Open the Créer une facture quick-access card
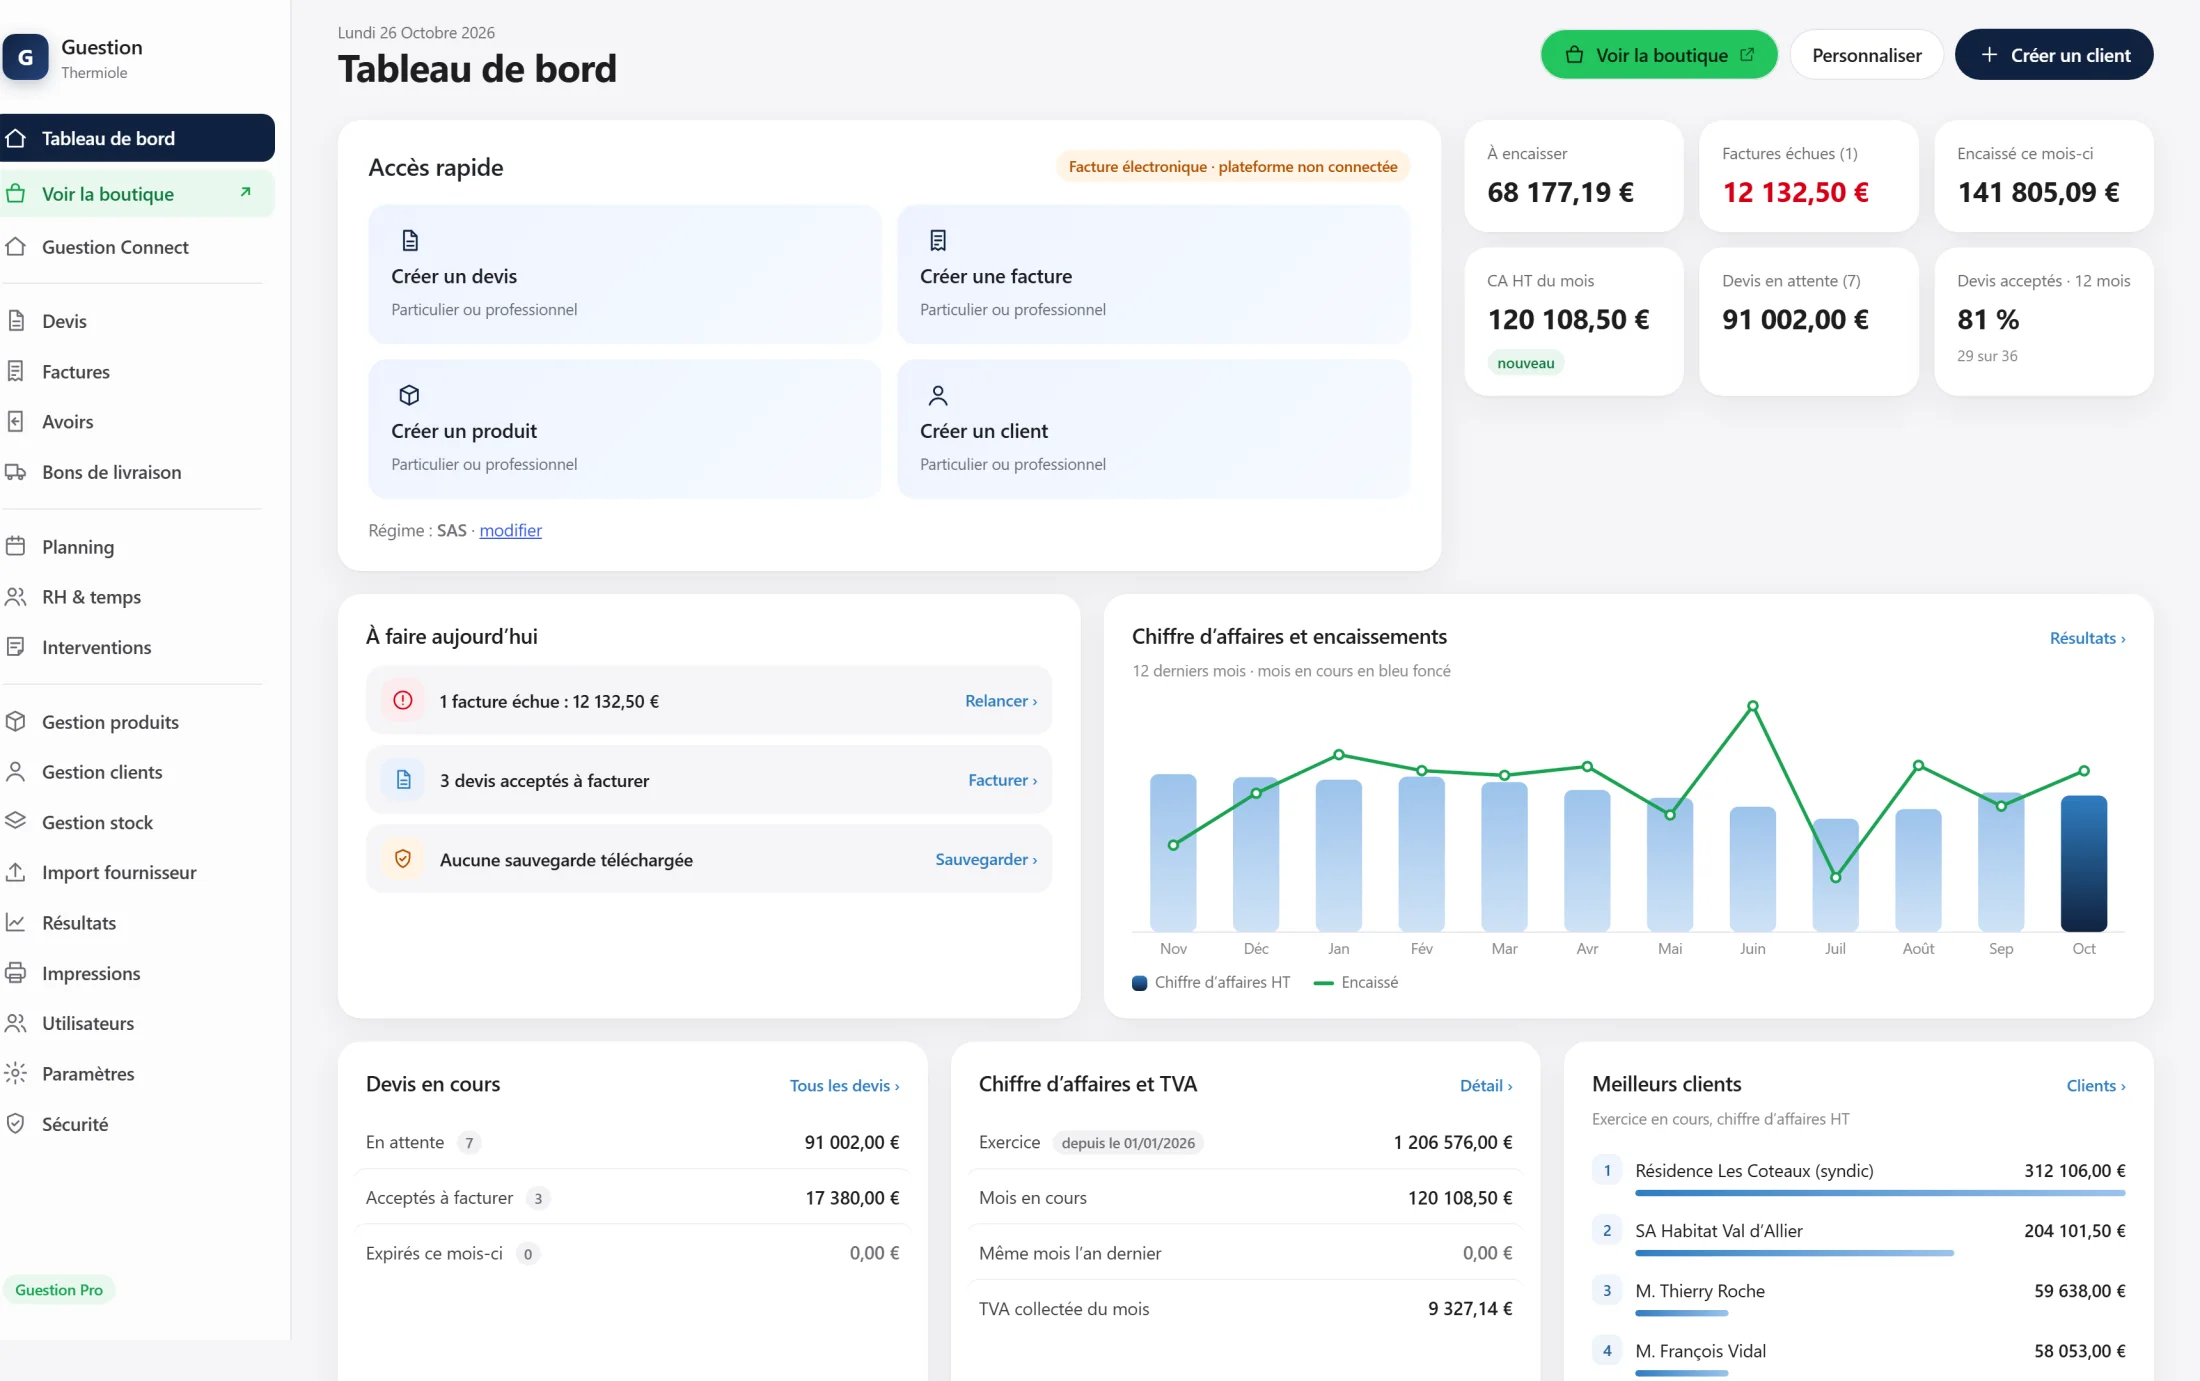 pyautogui.click(x=1154, y=275)
